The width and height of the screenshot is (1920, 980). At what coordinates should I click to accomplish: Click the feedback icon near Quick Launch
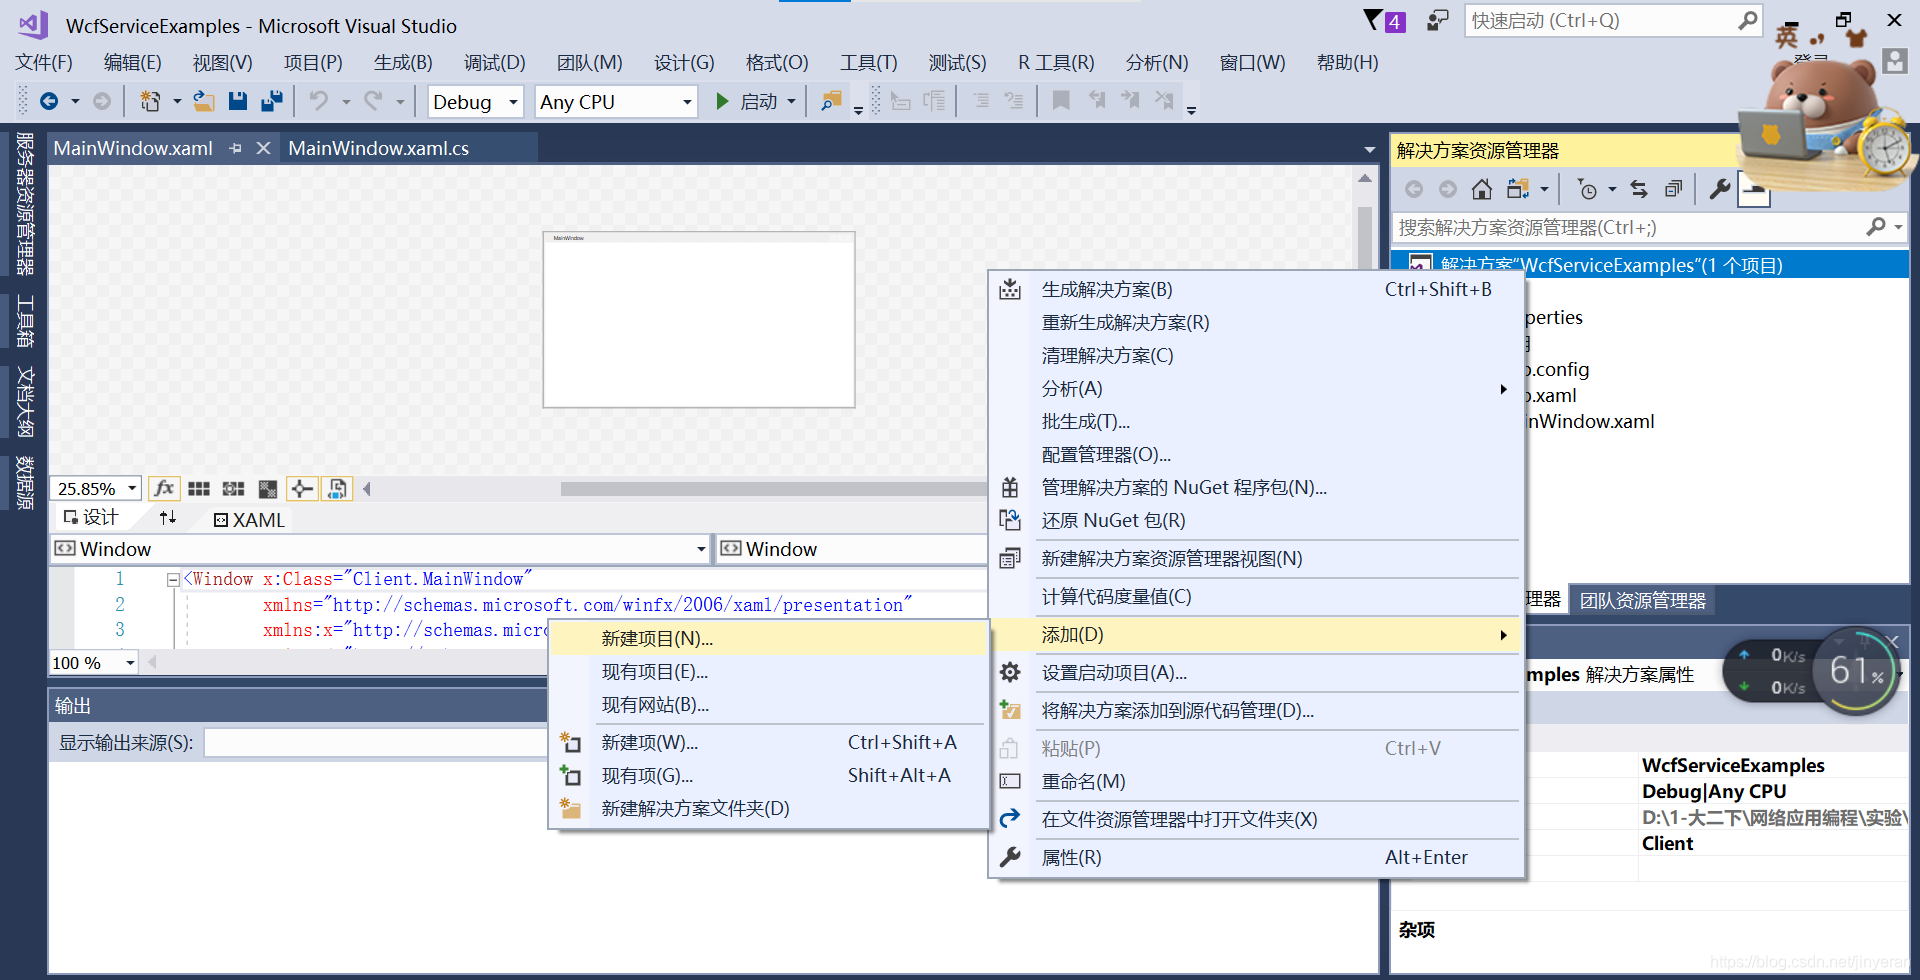(x=1437, y=20)
